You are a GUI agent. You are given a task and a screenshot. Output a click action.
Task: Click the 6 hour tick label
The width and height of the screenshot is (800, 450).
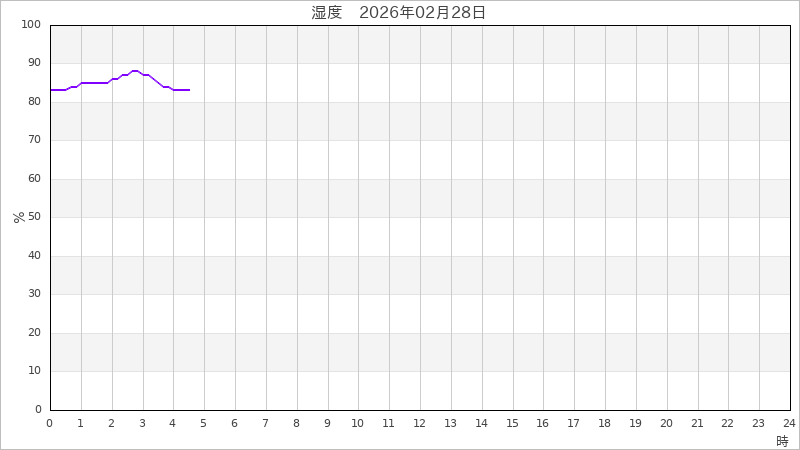click(x=235, y=423)
